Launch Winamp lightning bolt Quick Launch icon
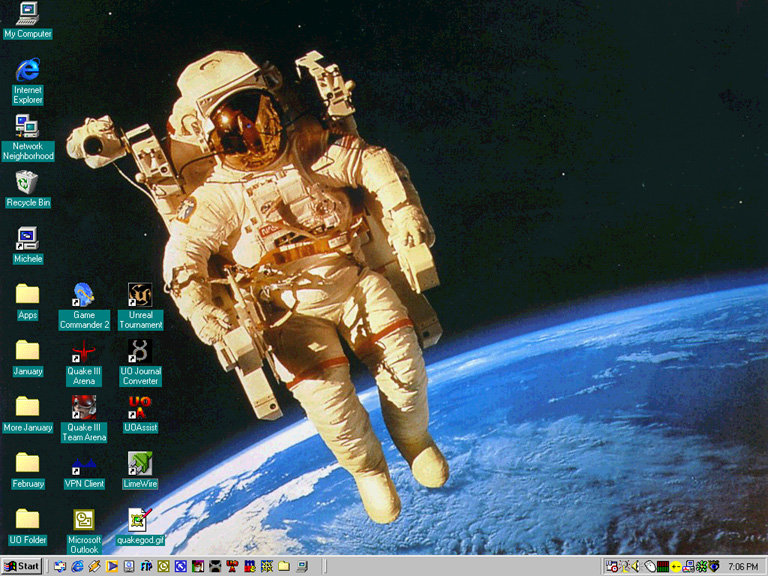The image size is (768, 576). pos(95,566)
